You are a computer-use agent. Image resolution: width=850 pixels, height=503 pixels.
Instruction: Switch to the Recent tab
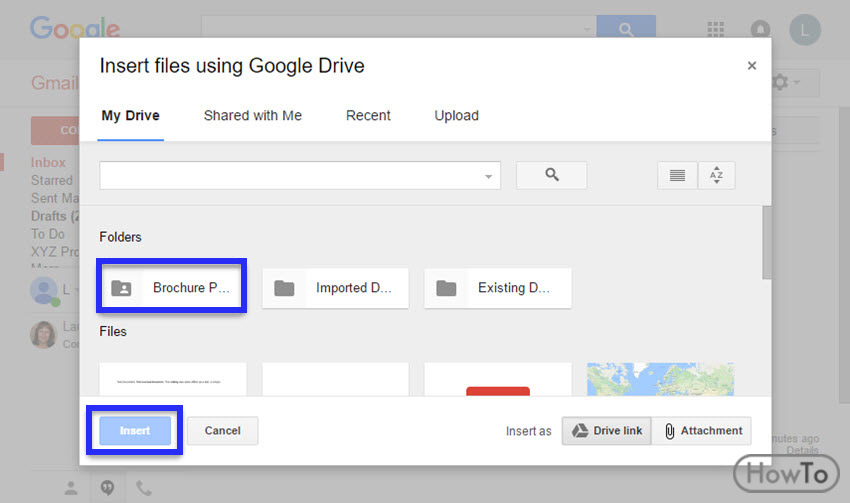pyautogui.click(x=368, y=116)
